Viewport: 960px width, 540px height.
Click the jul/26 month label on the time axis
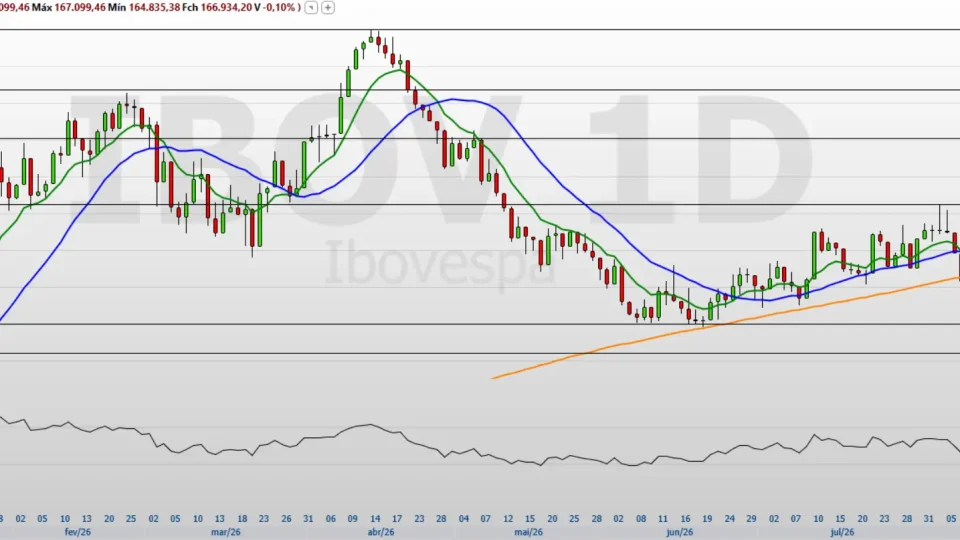click(842, 531)
